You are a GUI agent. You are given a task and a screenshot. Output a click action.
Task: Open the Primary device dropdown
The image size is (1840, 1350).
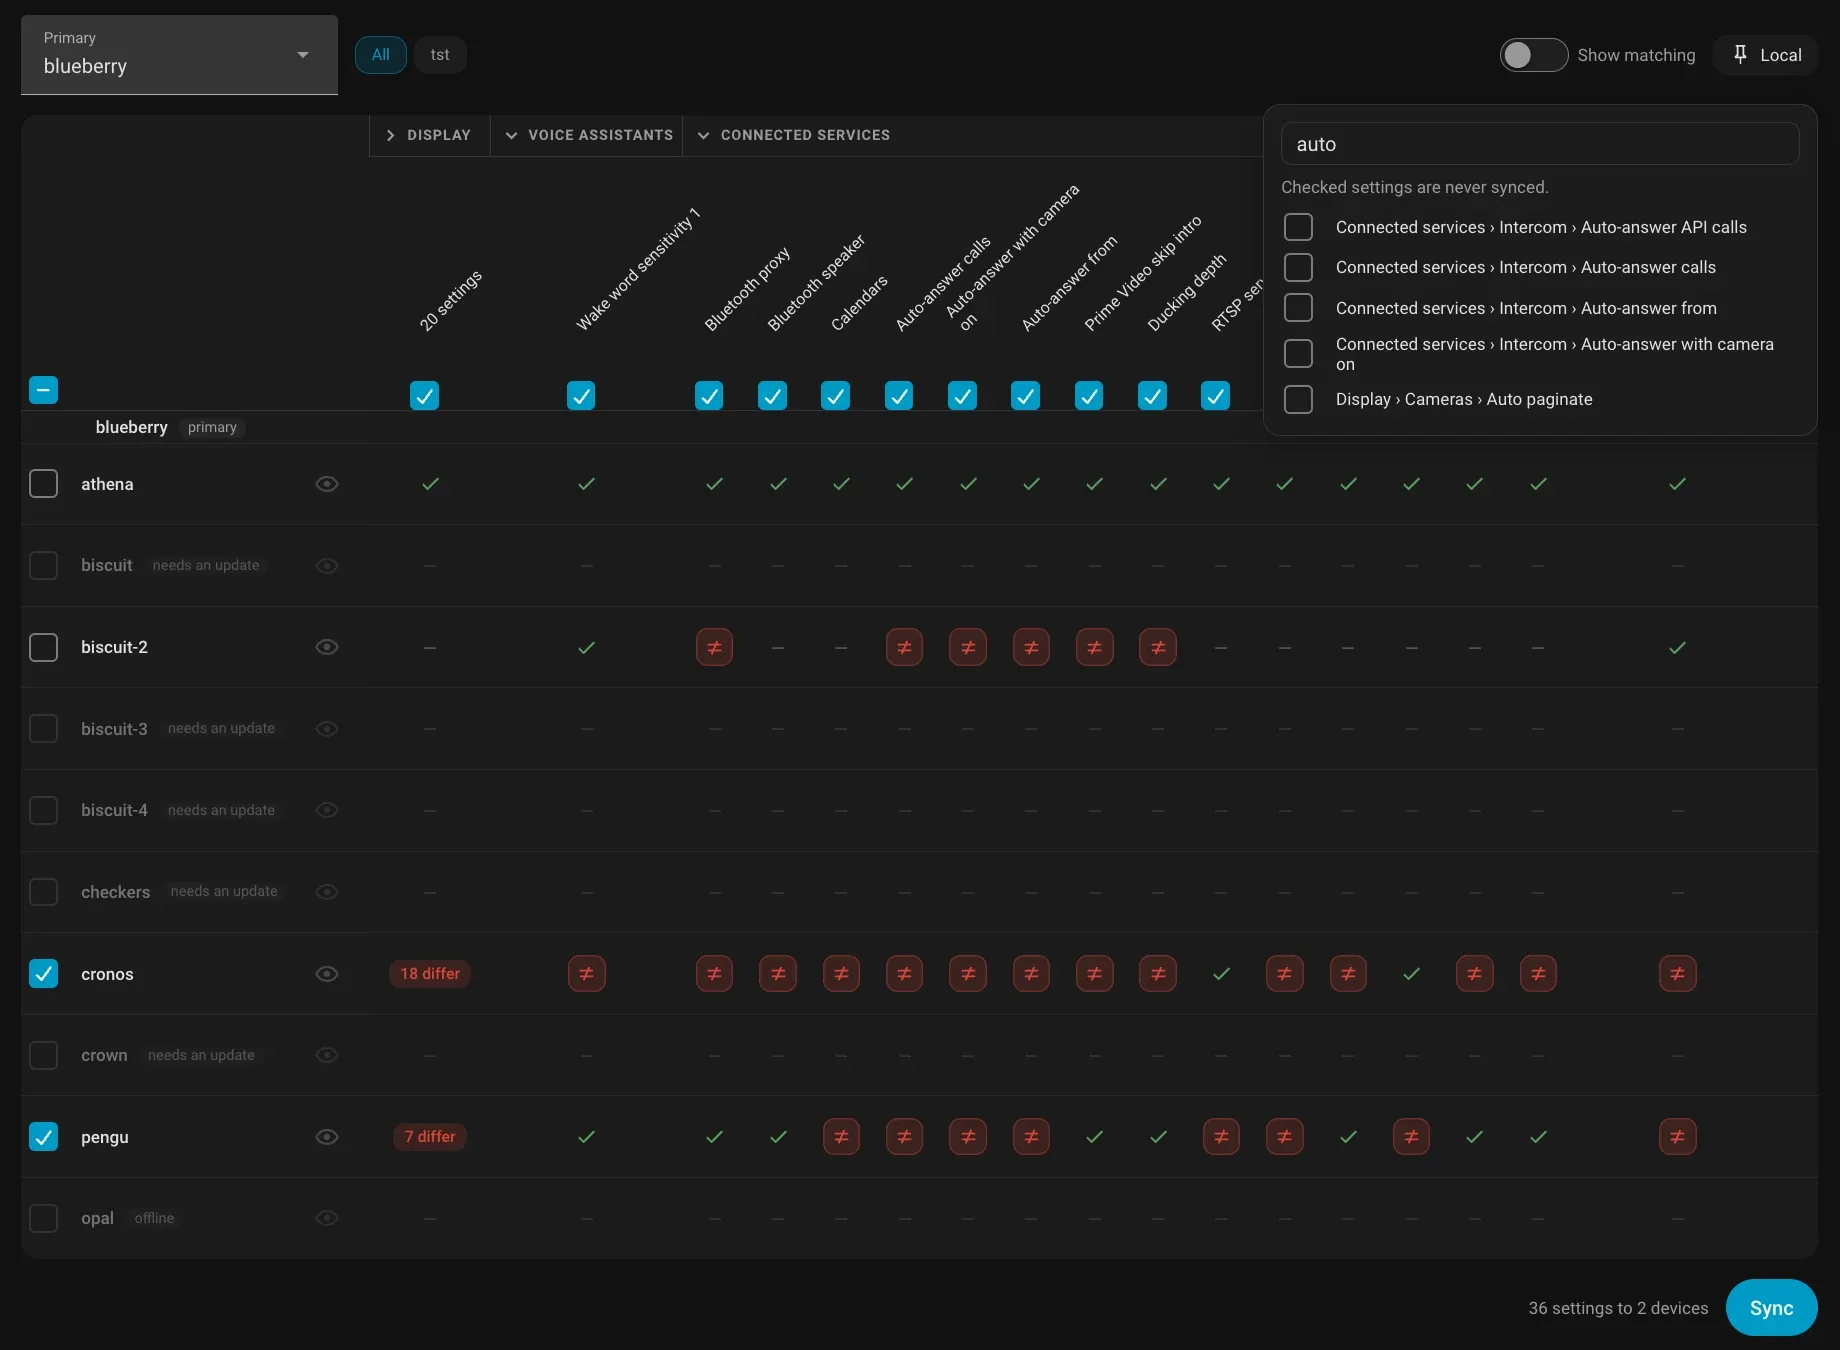coord(179,55)
